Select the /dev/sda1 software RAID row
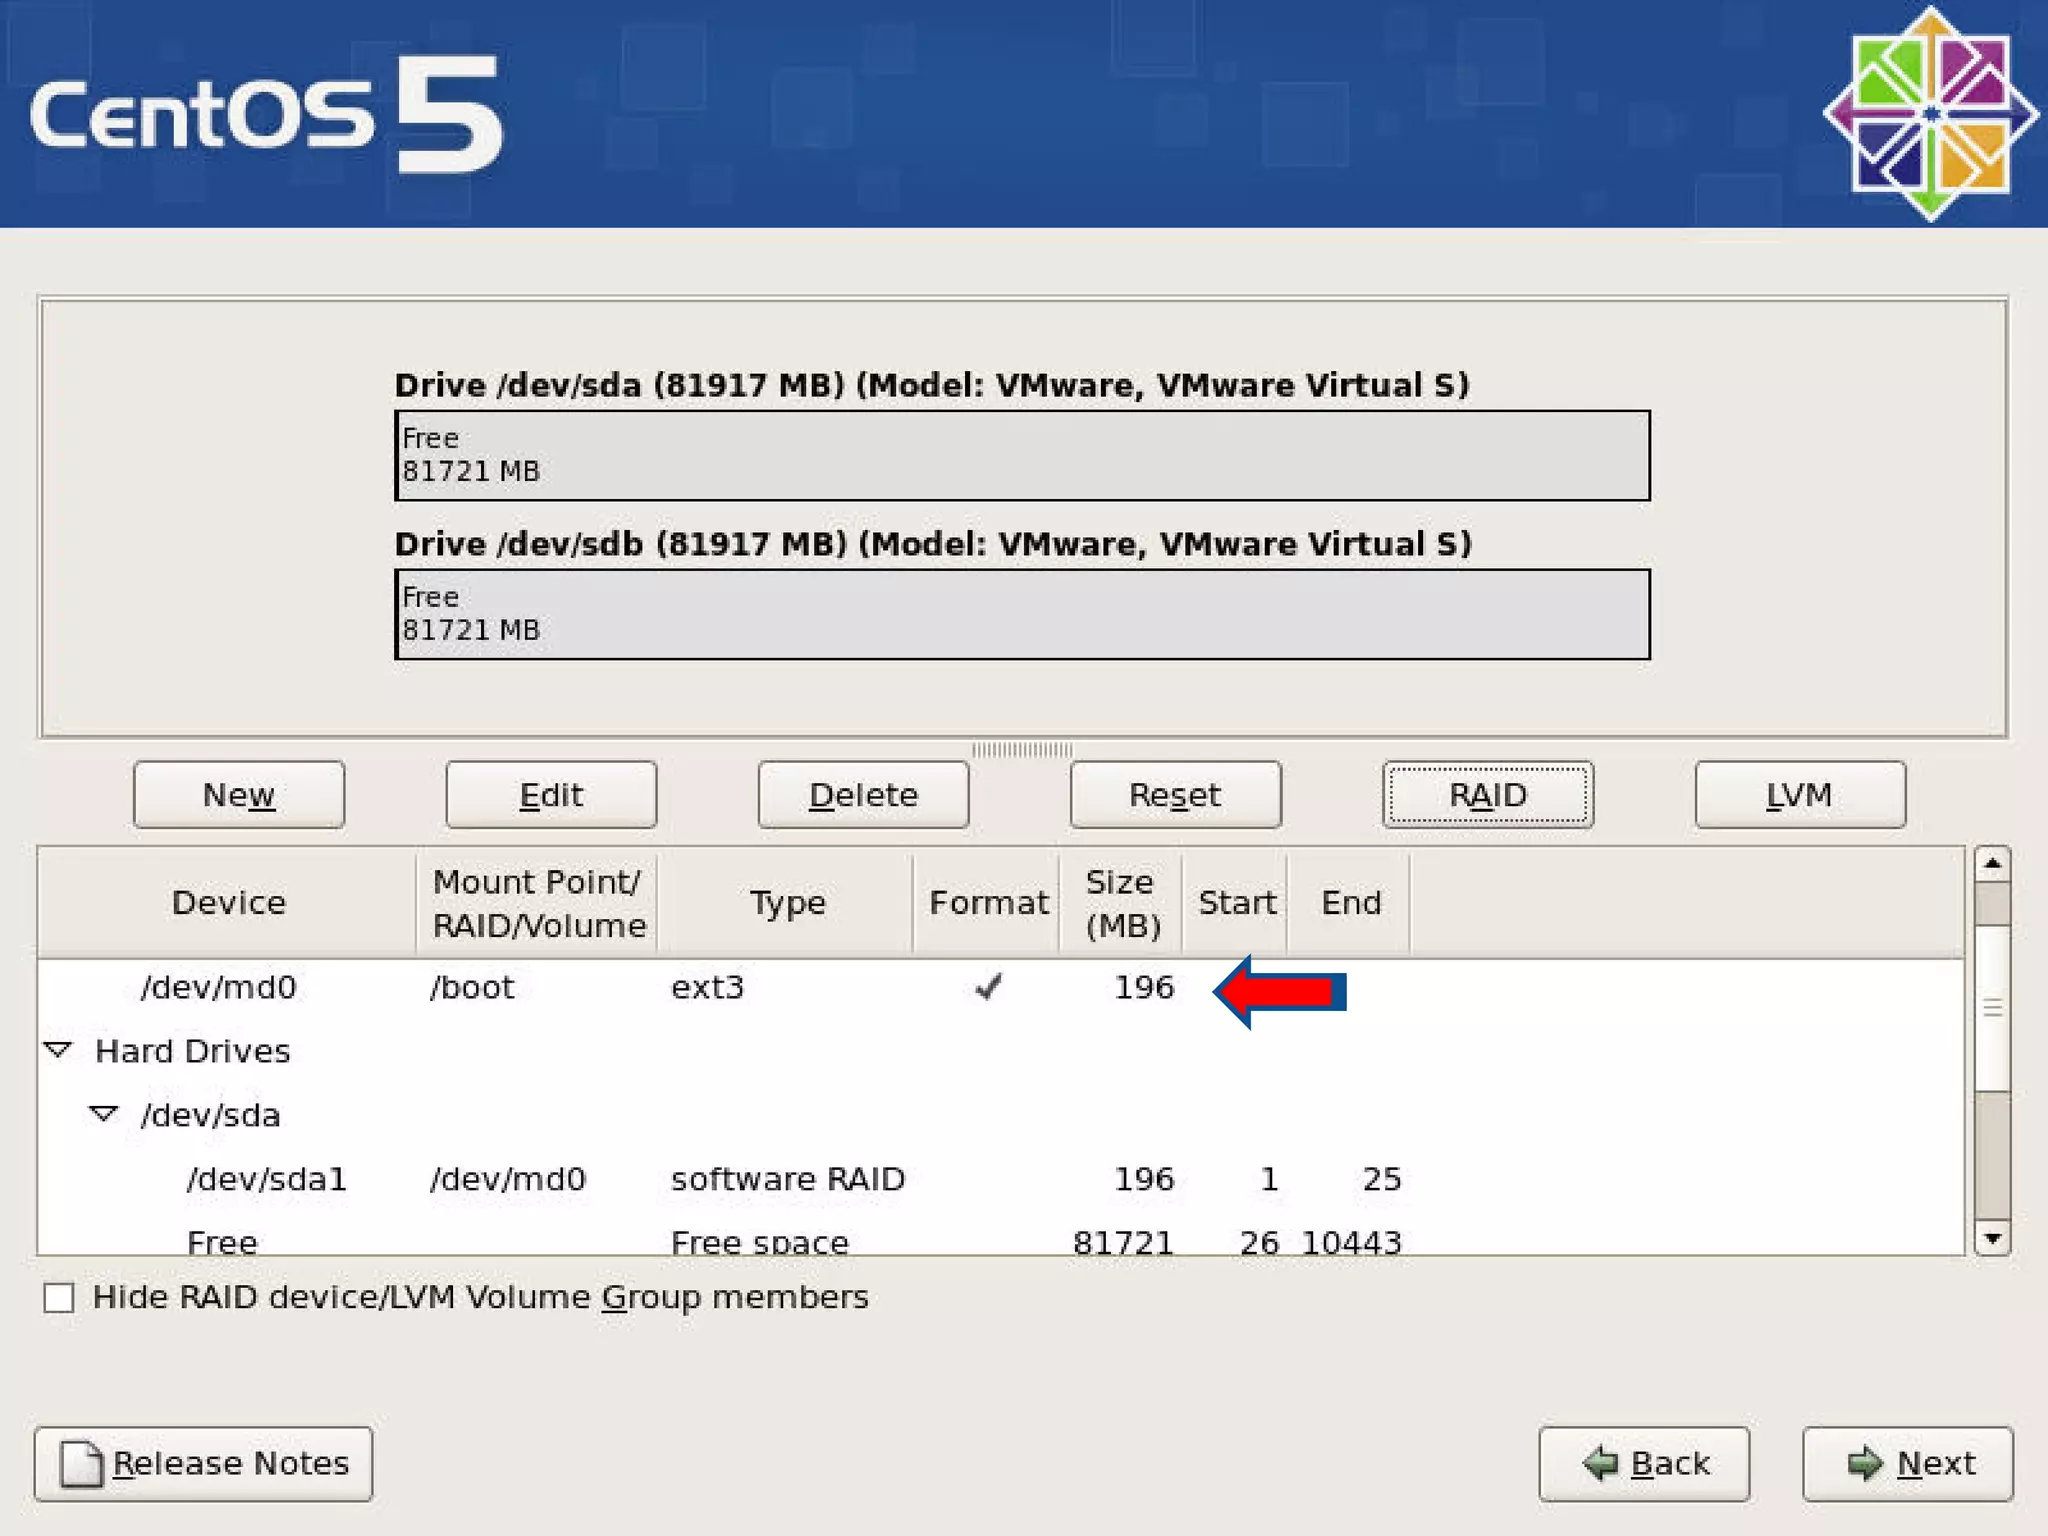2048x1536 pixels. point(266,1179)
